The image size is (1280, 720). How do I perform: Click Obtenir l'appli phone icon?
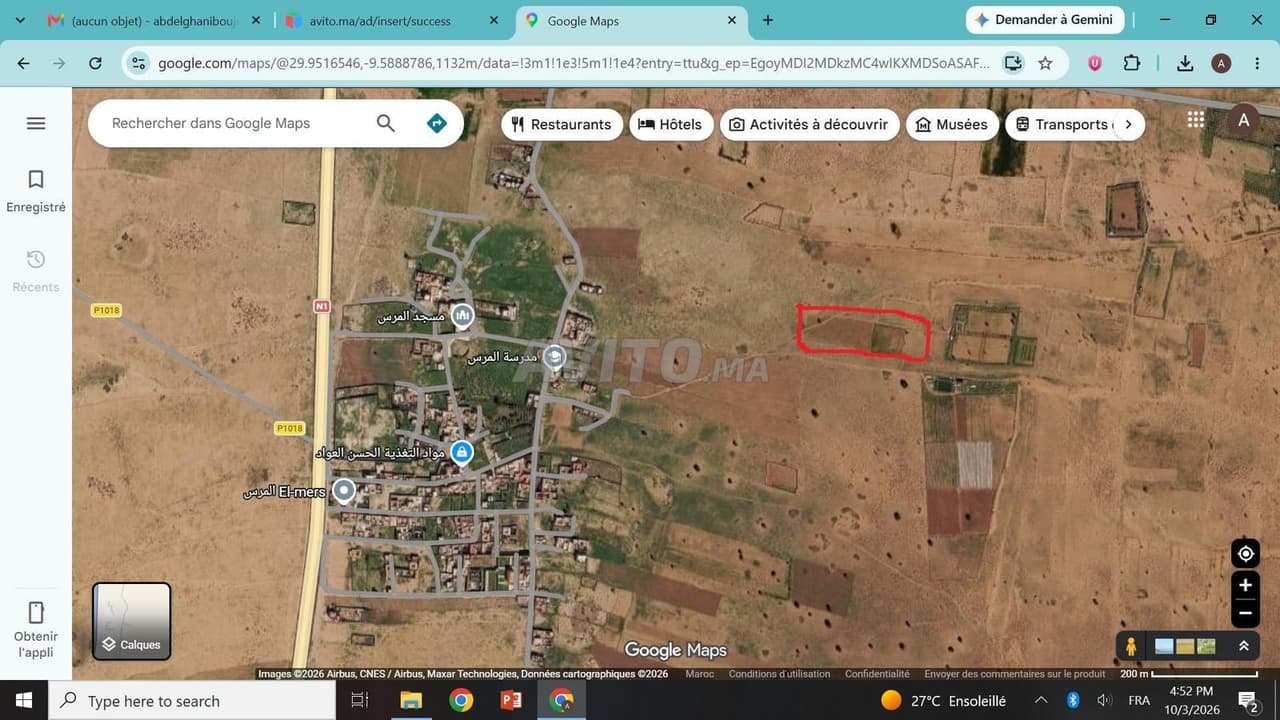point(36,612)
